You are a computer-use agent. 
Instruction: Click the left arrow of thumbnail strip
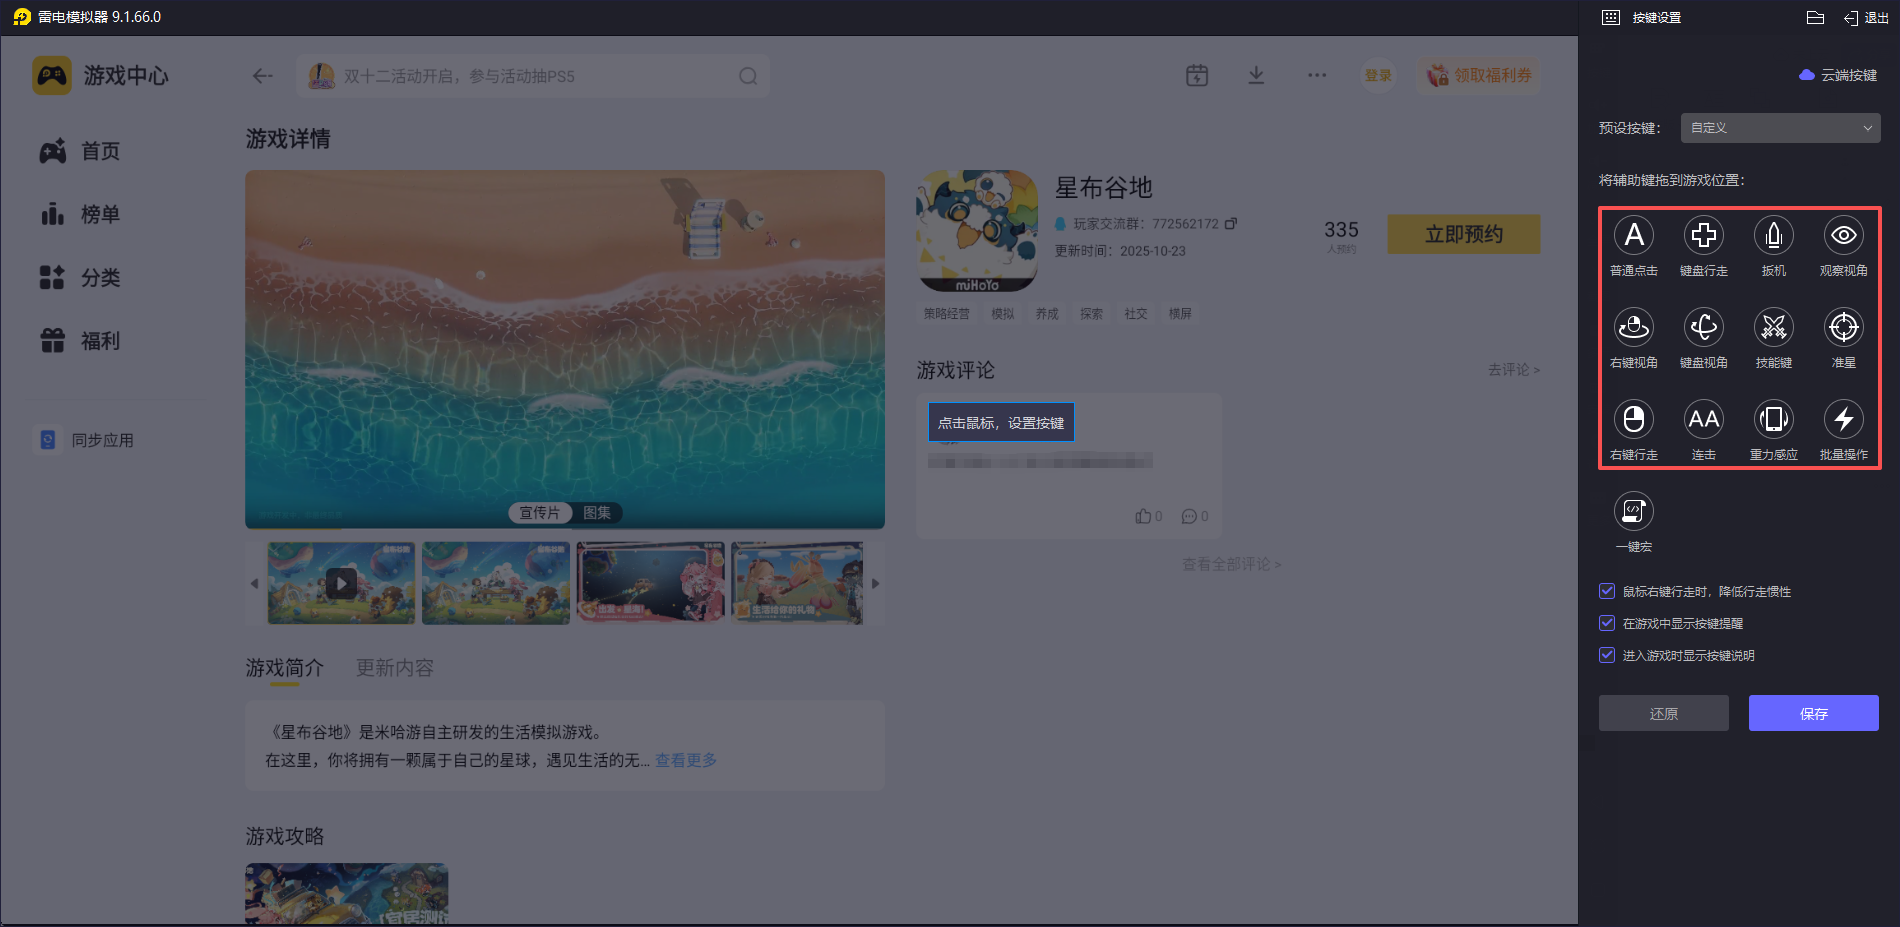pyautogui.click(x=254, y=583)
